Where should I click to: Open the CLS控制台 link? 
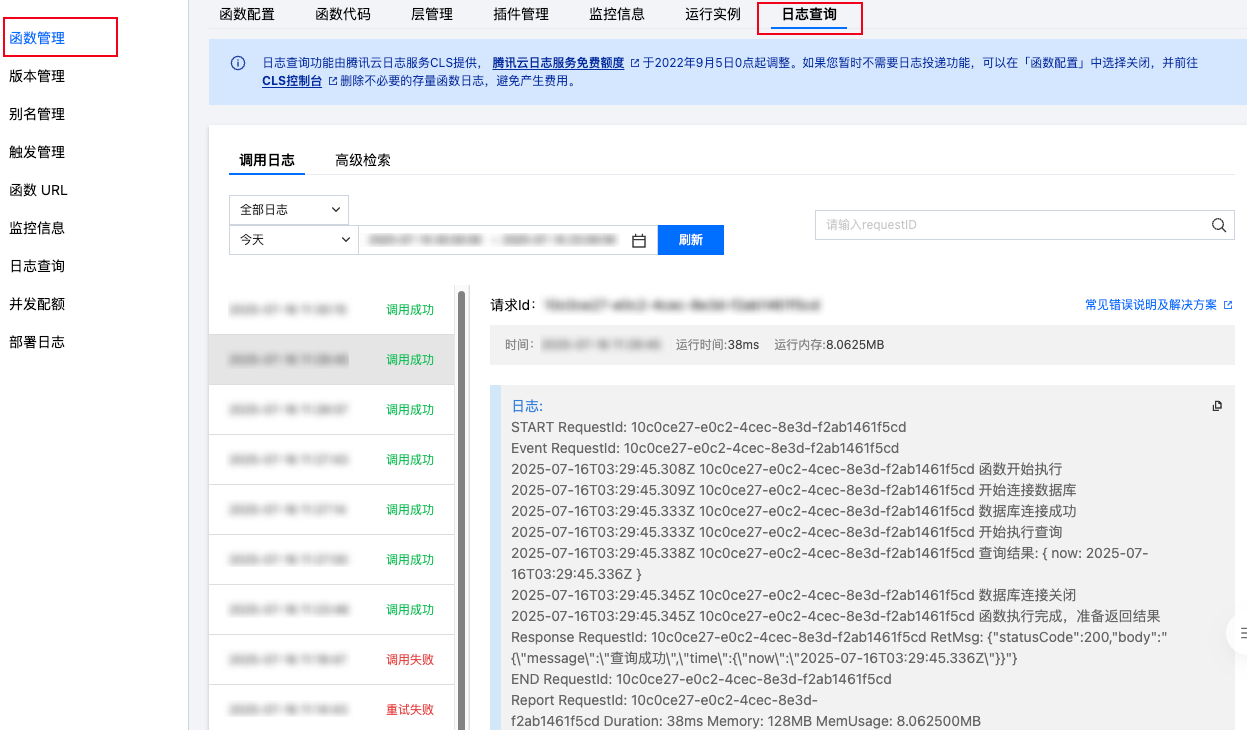[292, 81]
